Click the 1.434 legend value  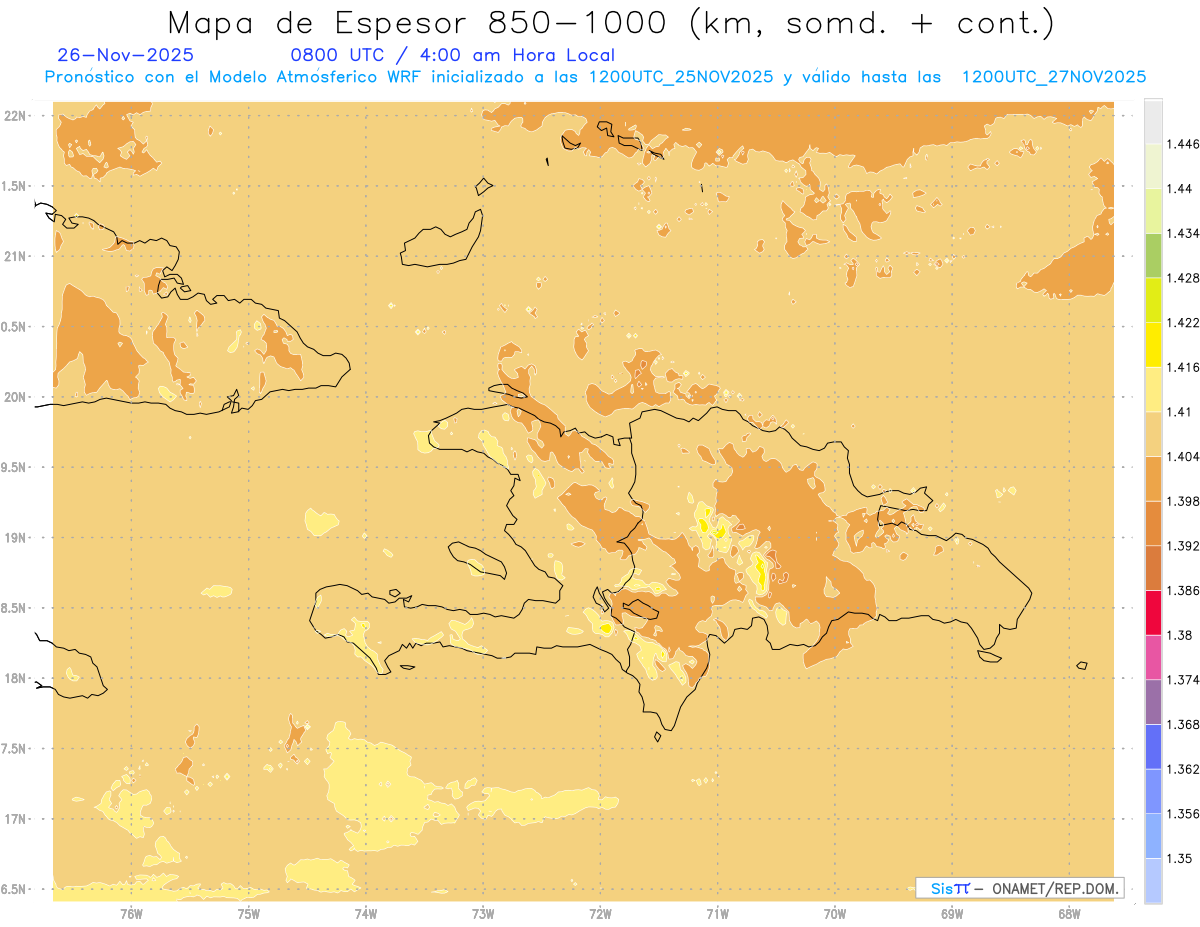[x=1182, y=233]
